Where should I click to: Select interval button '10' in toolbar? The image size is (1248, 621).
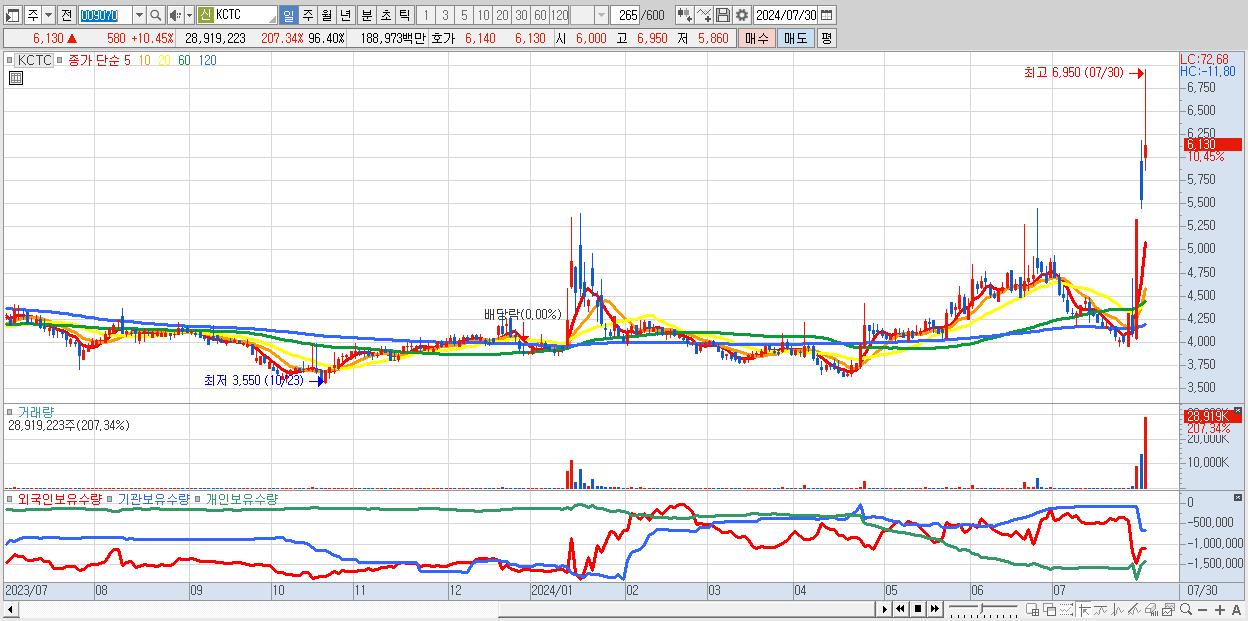click(483, 15)
